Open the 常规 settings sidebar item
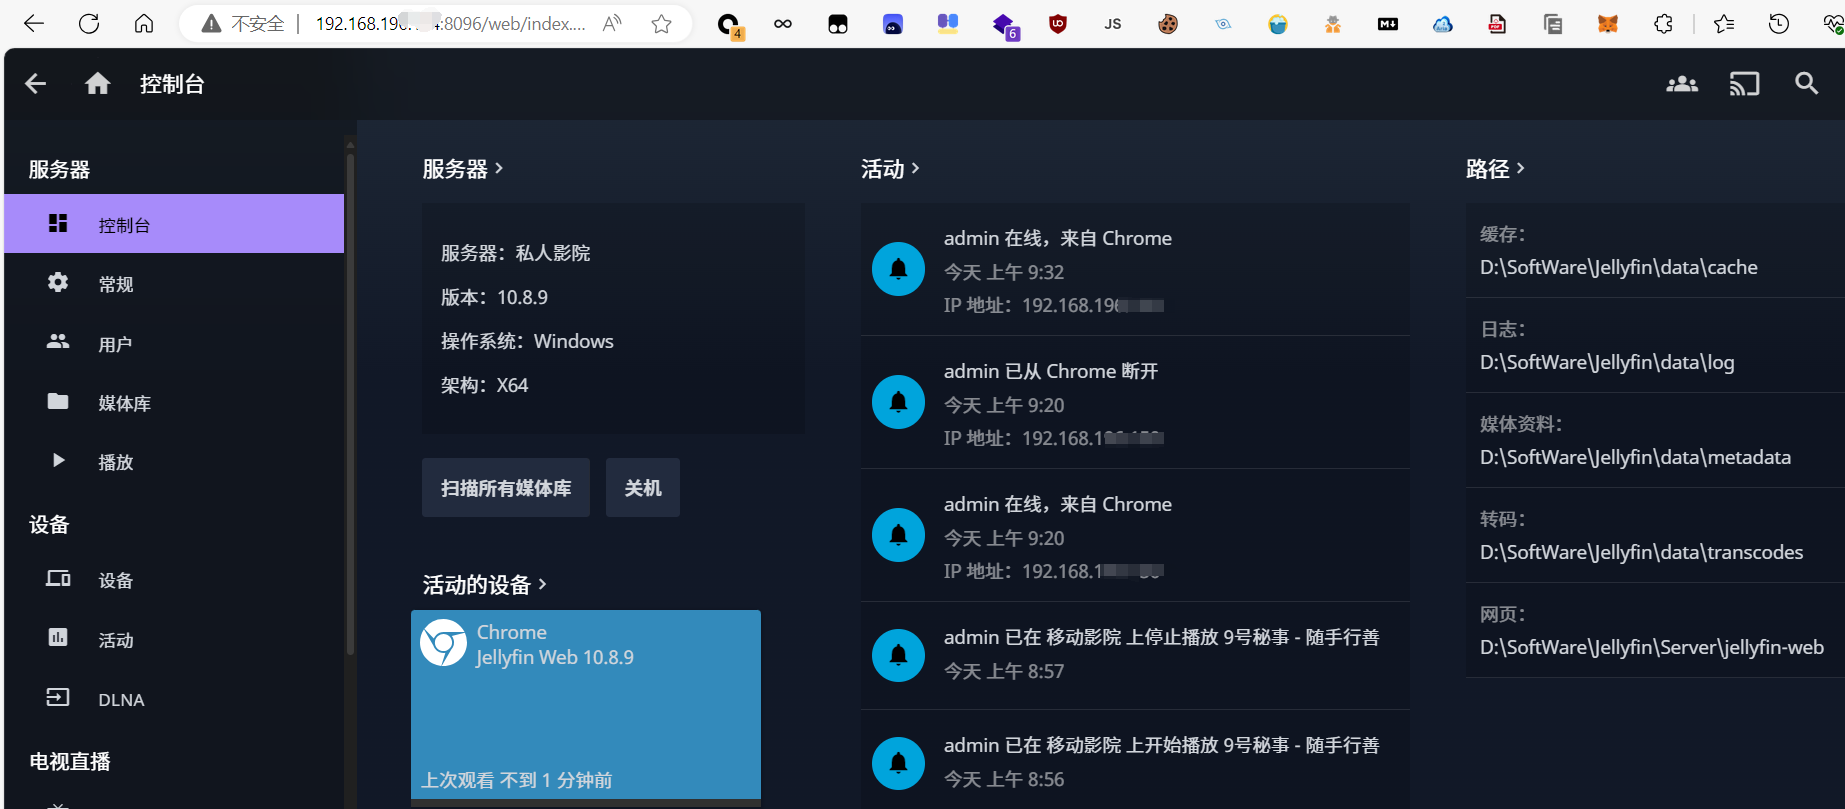The height and width of the screenshot is (809, 1845). (x=174, y=284)
